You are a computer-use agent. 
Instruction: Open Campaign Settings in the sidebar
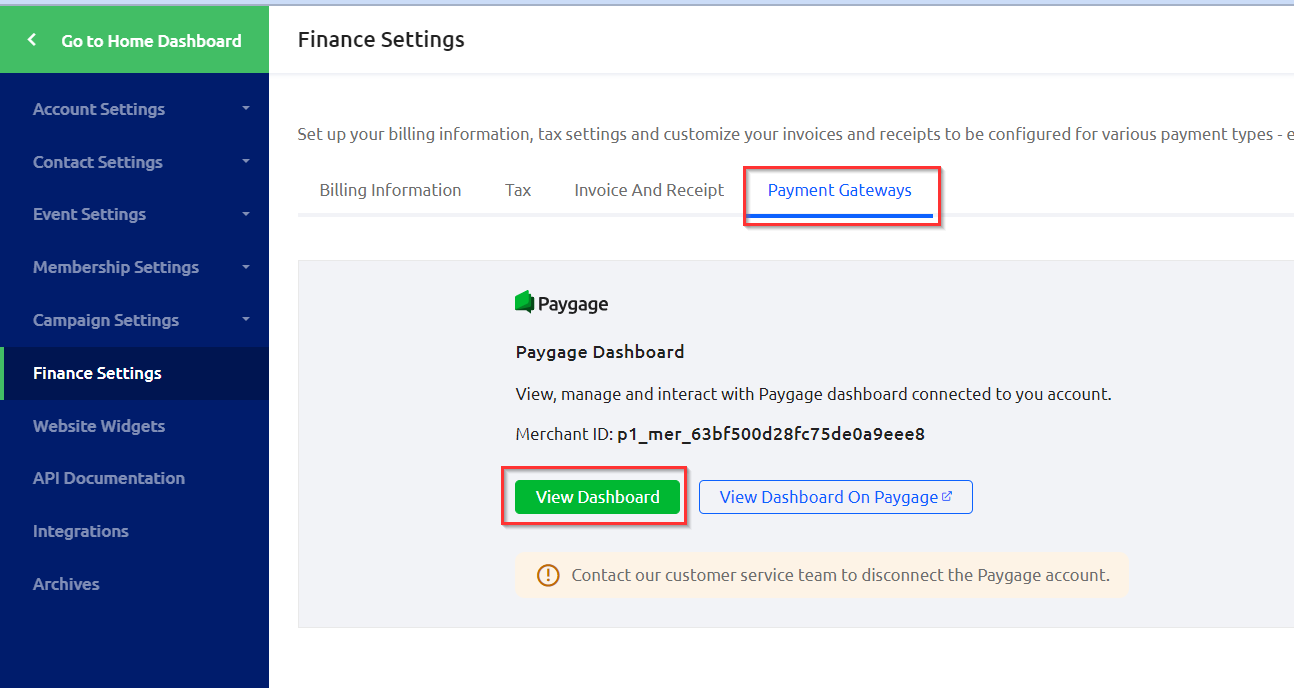click(x=134, y=320)
